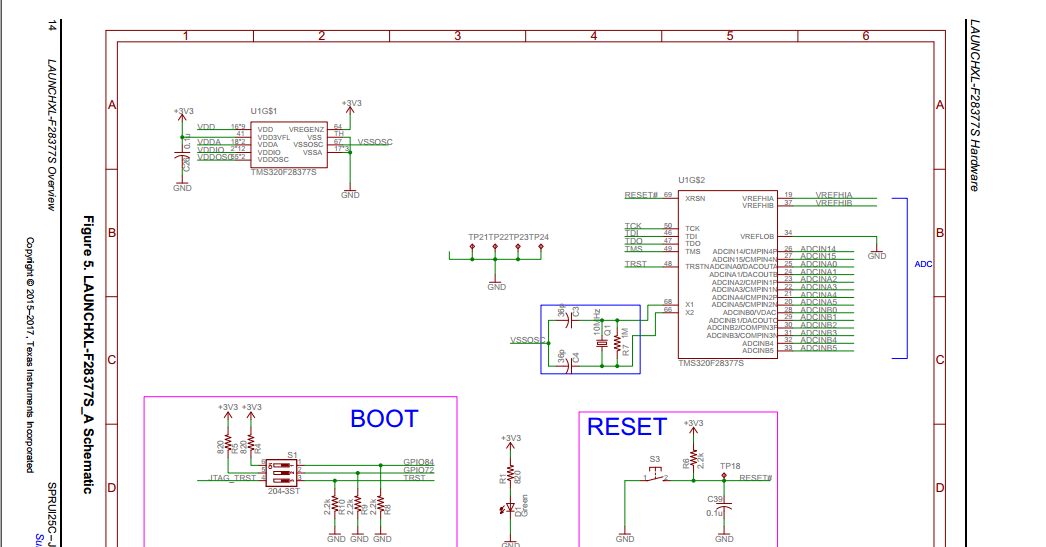The height and width of the screenshot is (547, 1046).
Task: Click row marker B on left border
Action: coord(112,233)
